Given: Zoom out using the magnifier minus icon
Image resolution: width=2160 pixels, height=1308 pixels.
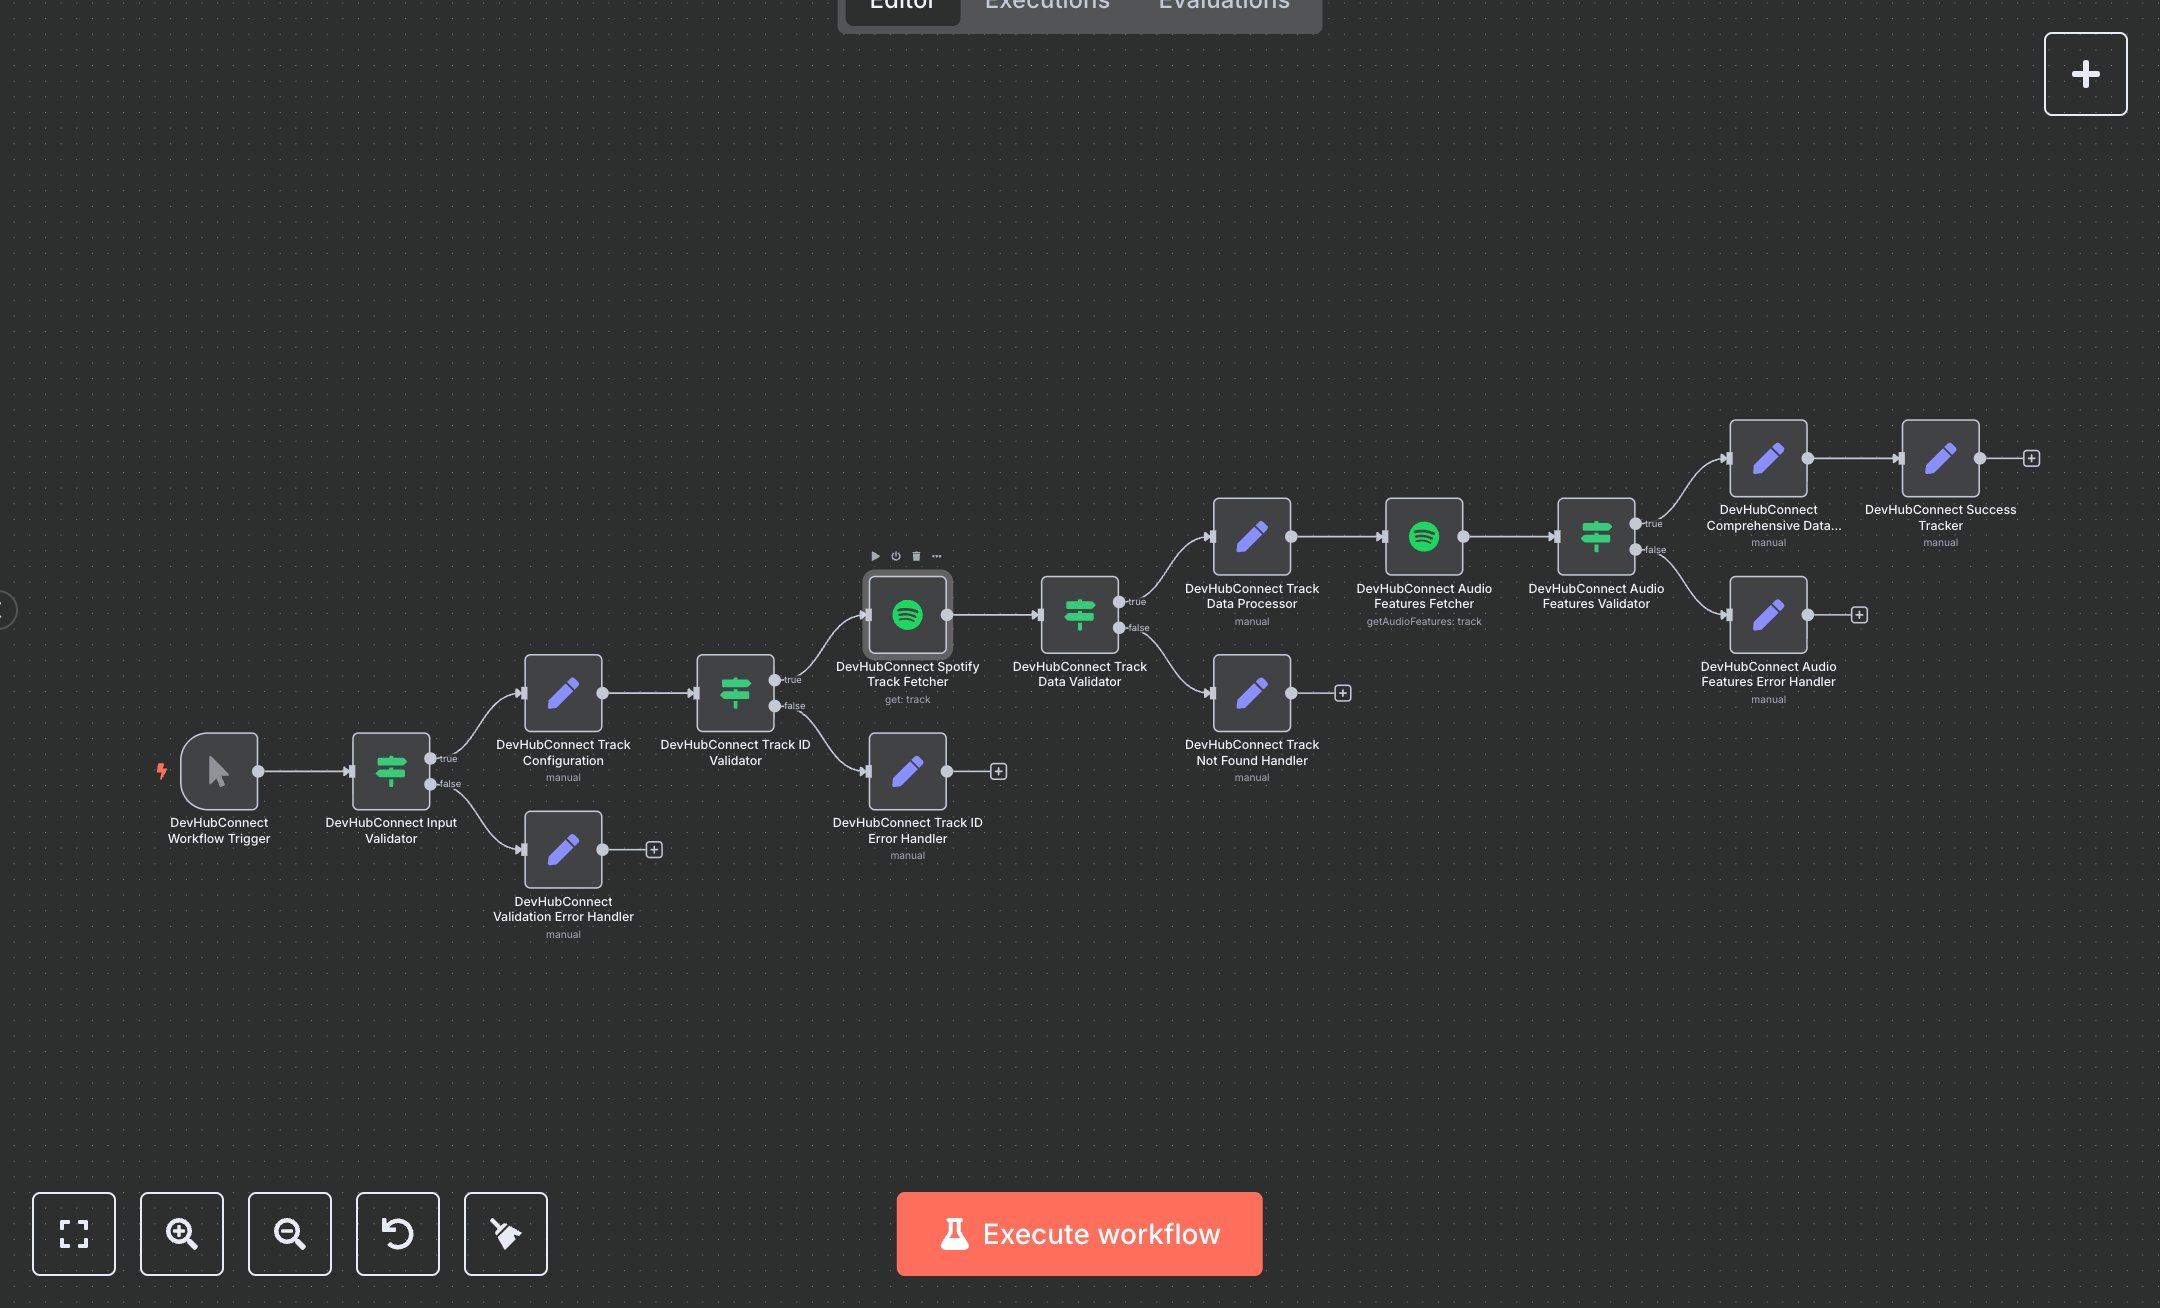Looking at the screenshot, I should 290,1234.
